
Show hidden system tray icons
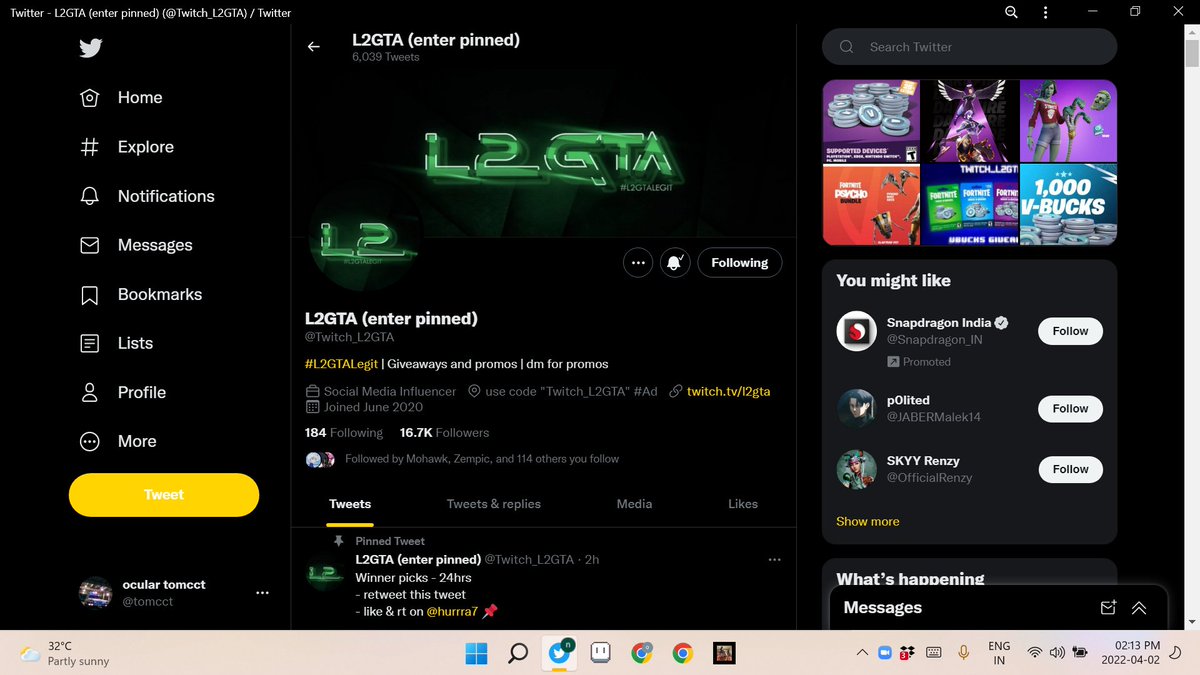[x=862, y=653]
